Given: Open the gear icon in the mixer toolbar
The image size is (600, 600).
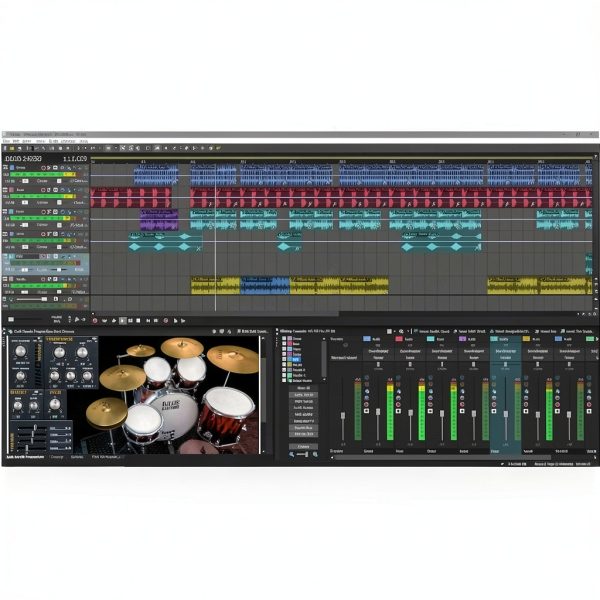Looking at the screenshot, I should [x=401, y=331].
